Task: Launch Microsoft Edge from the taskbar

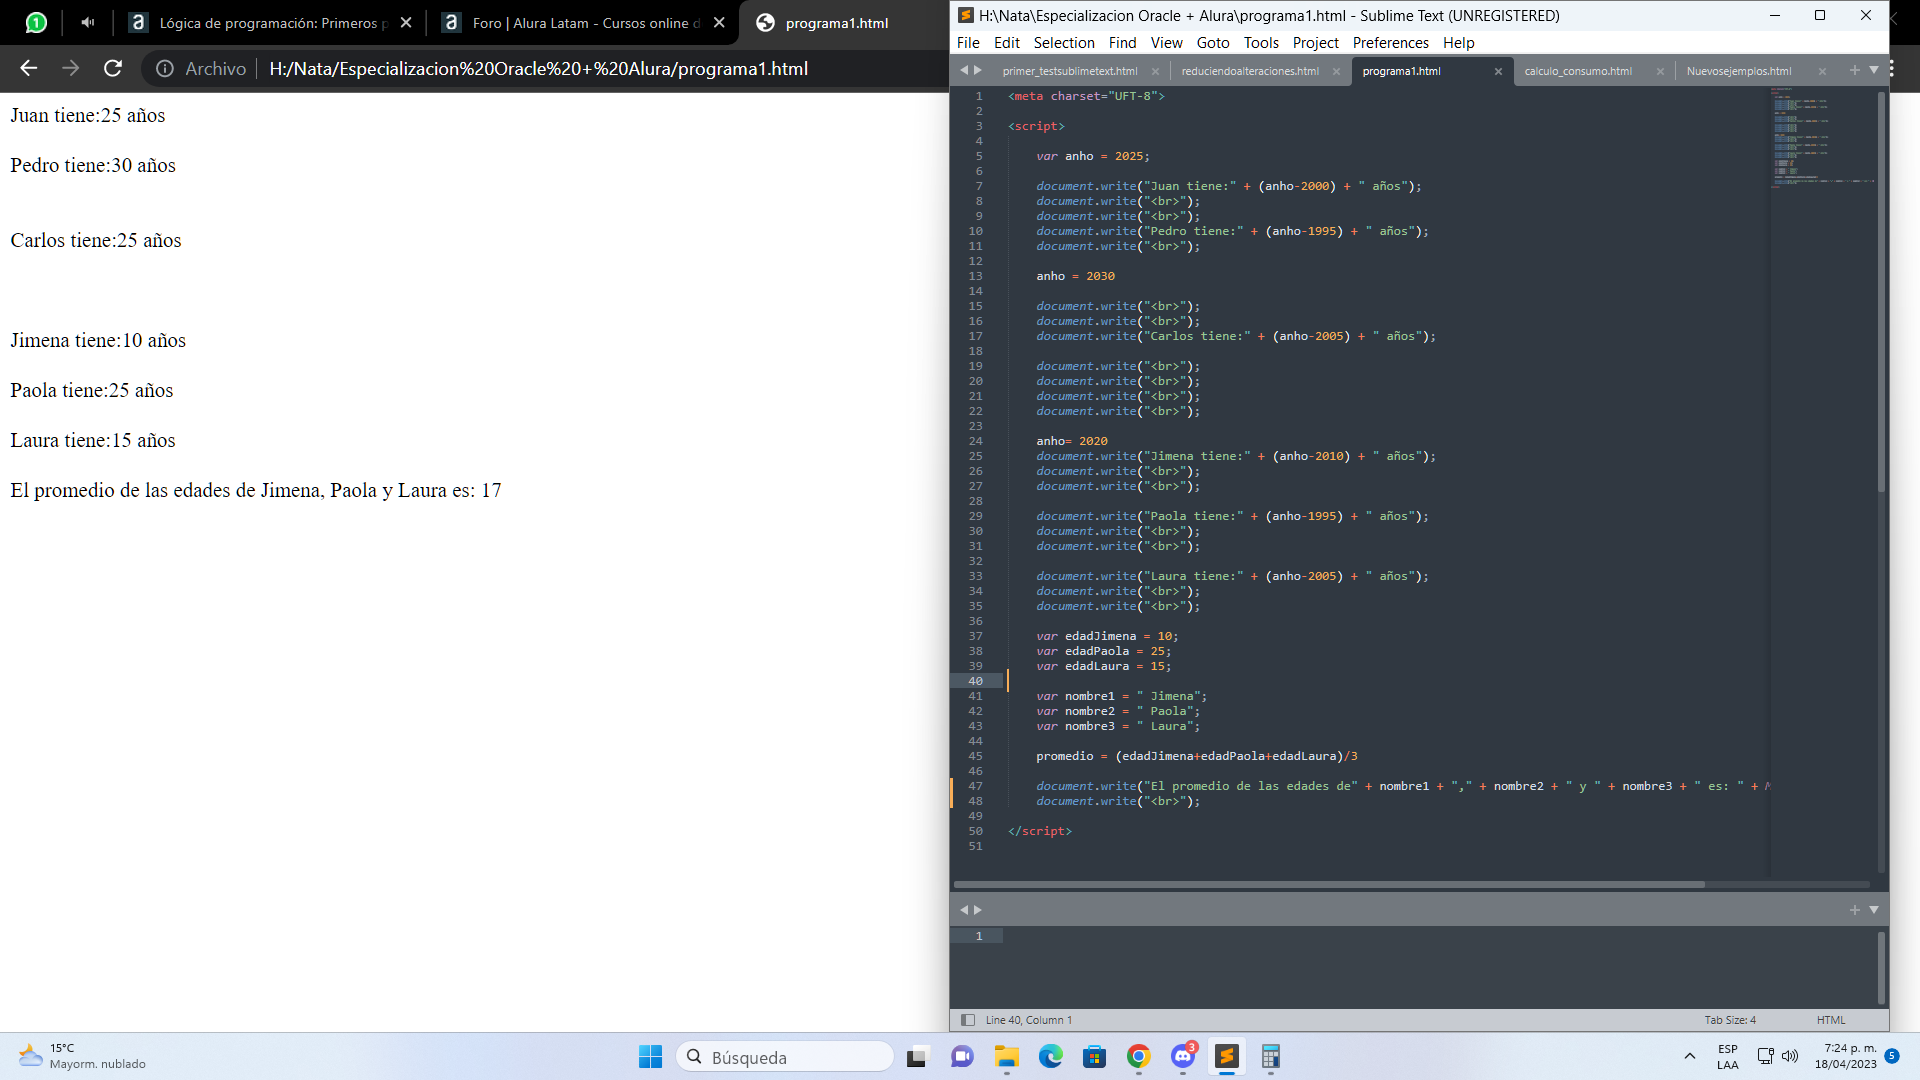Action: pos(1050,1056)
